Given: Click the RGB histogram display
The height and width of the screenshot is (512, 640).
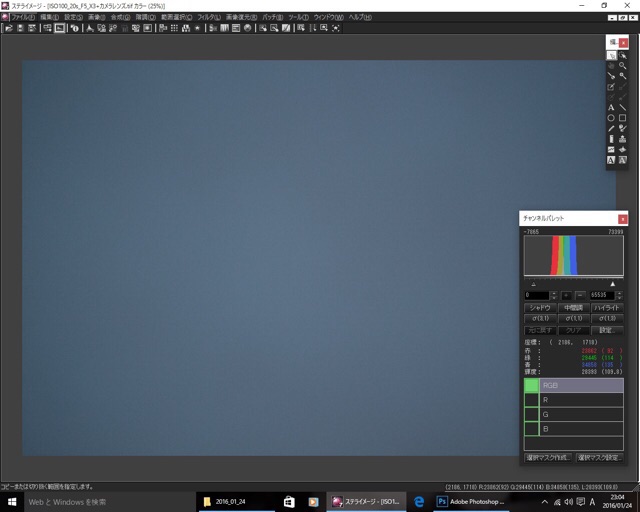Looking at the screenshot, I should [573, 256].
